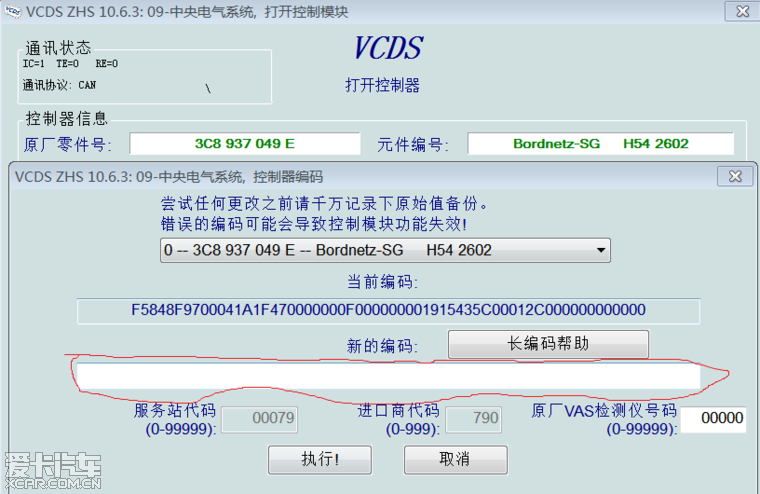The height and width of the screenshot is (494, 760).
Task: Click the warning text 错误的编码可能会导致控制模块功能失效
Action: click(x=314, y=224)
